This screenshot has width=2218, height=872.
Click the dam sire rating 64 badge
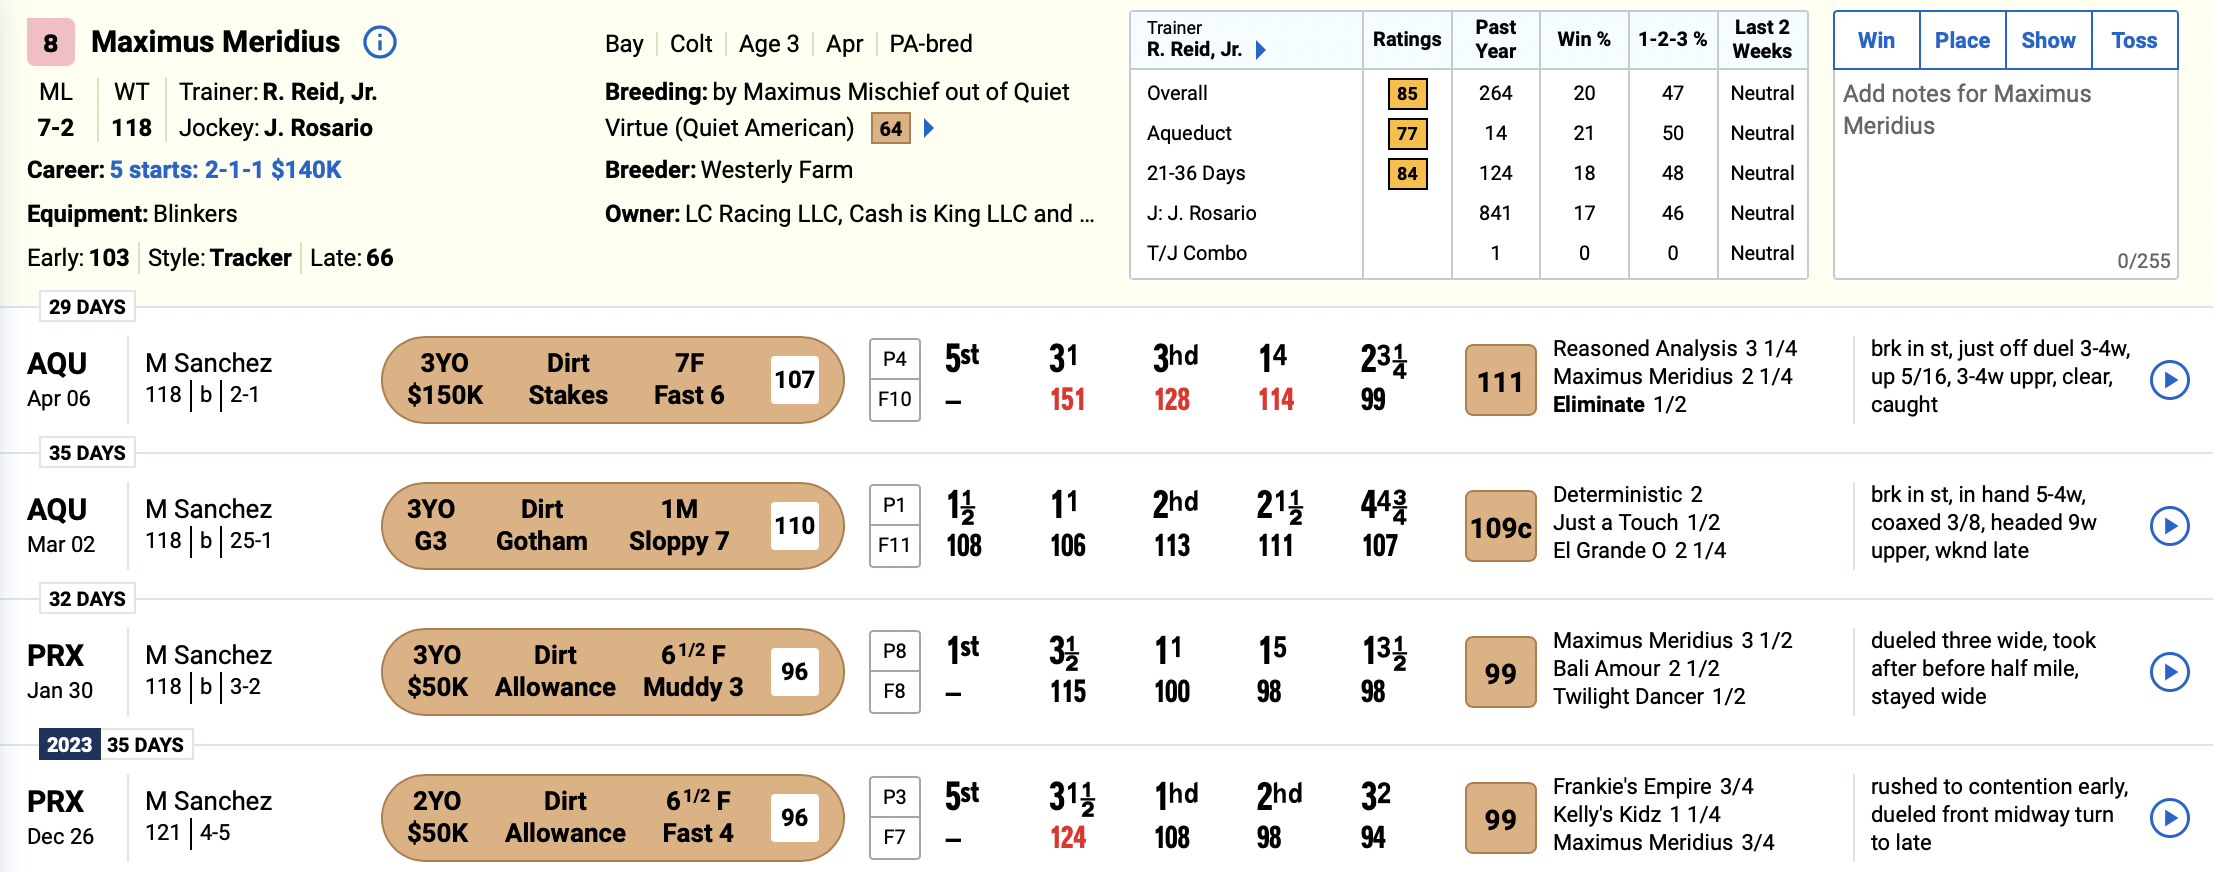[891, 128]
